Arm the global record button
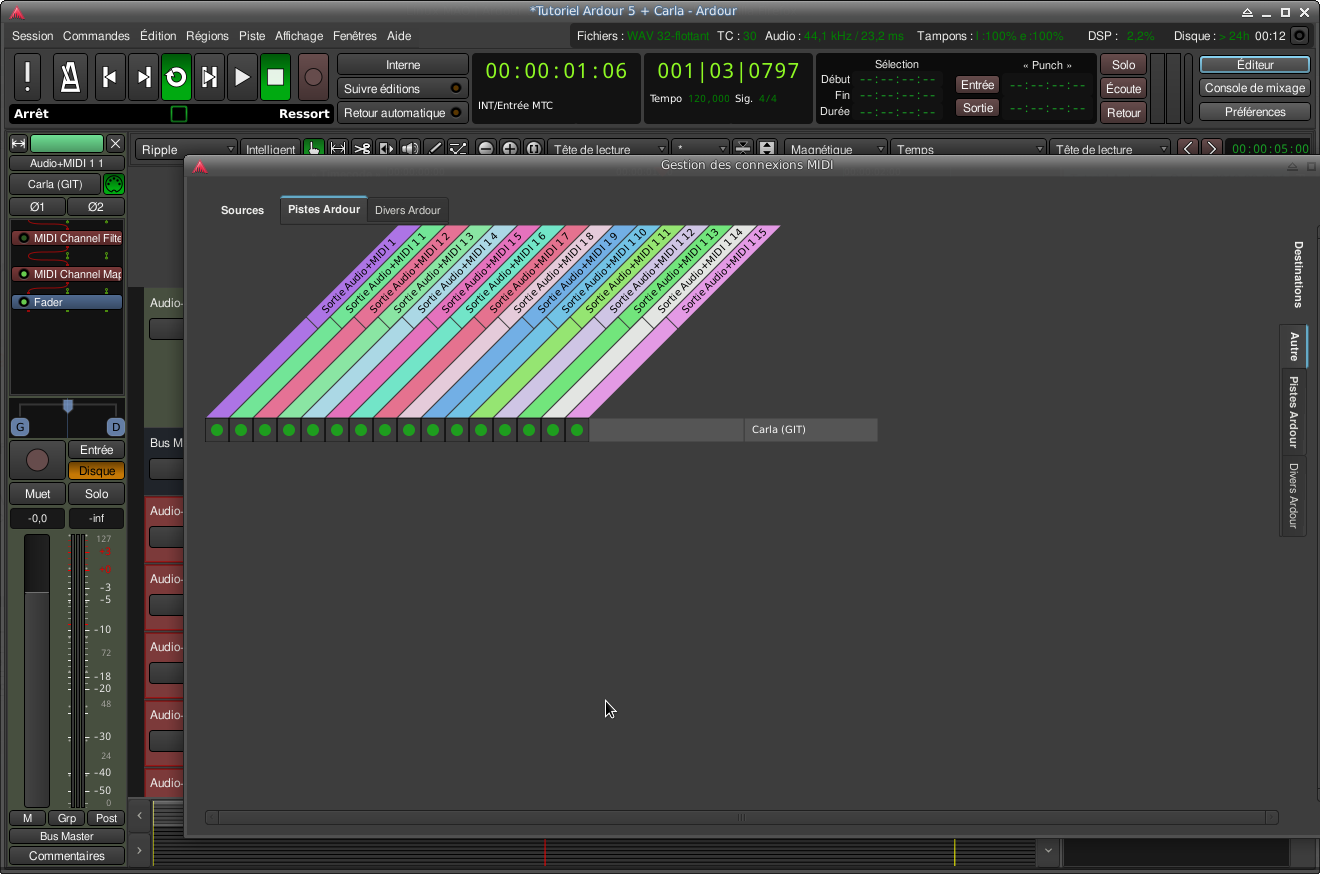The image size is (1320, 874). [313, 77]
